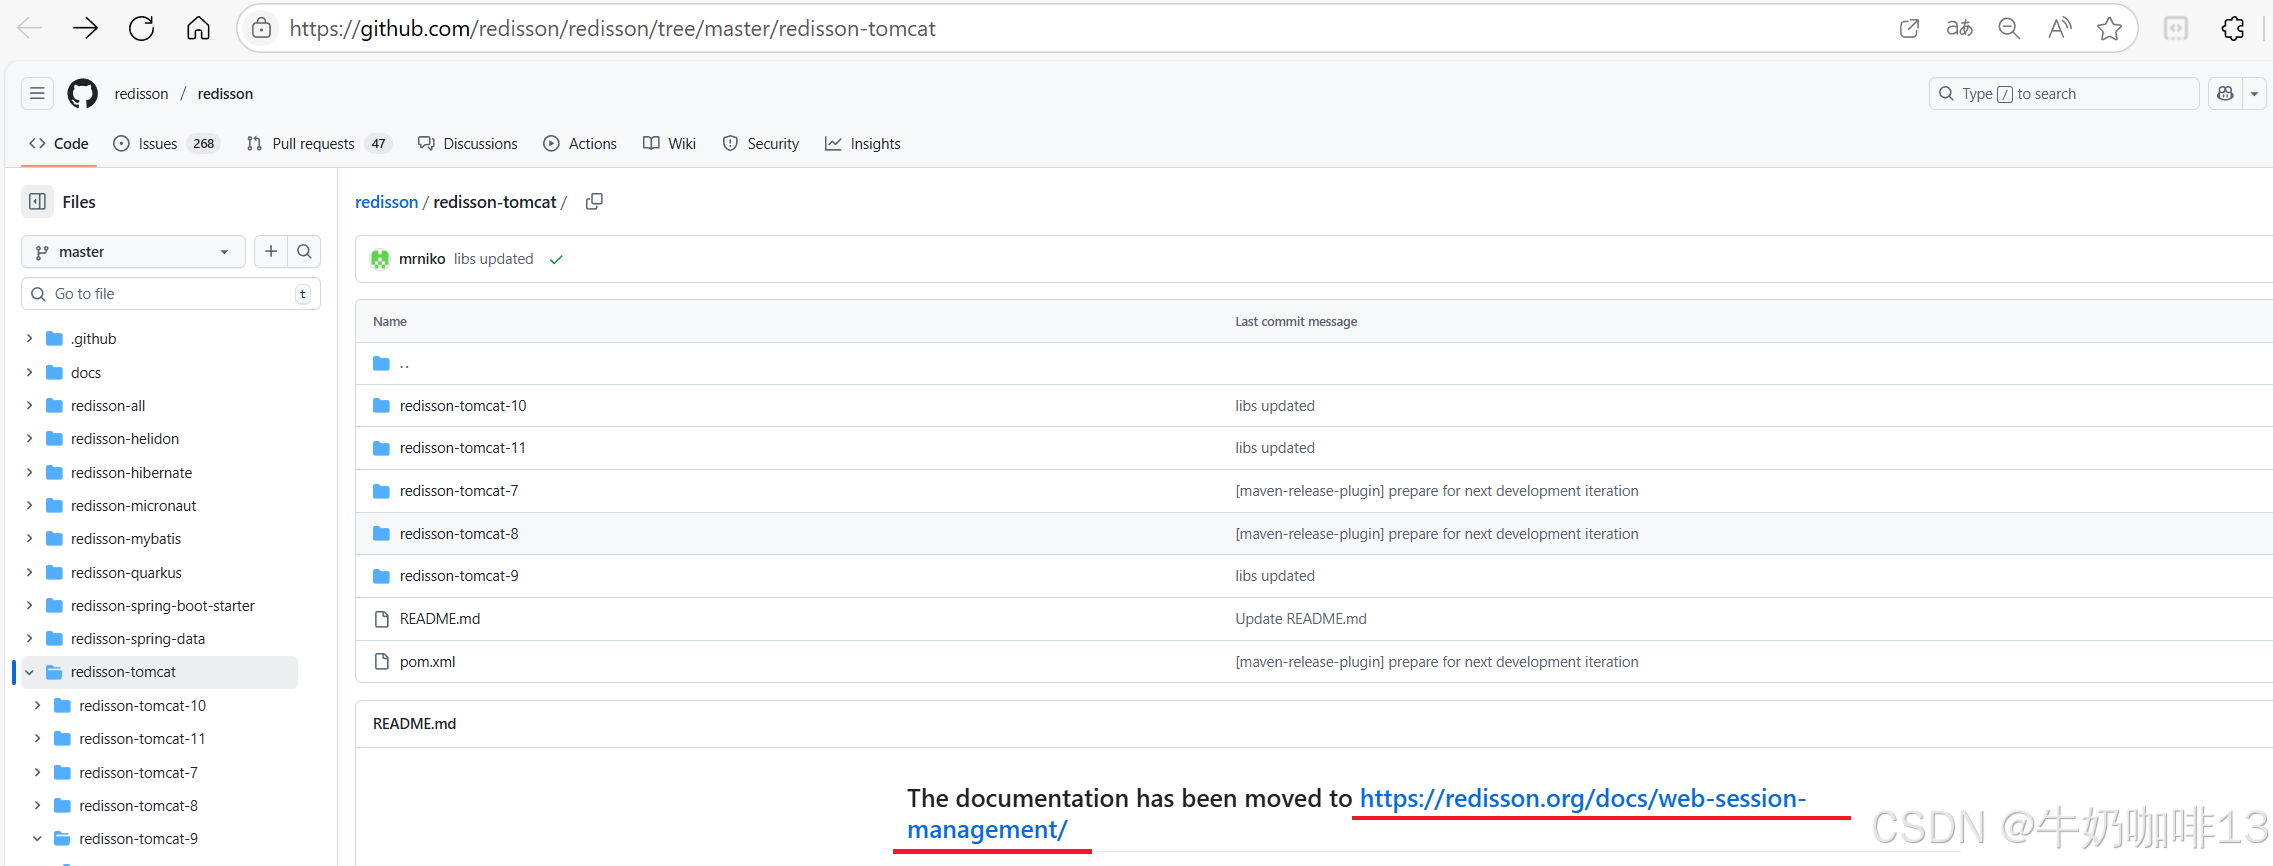Open the Wiki tab

669,143
